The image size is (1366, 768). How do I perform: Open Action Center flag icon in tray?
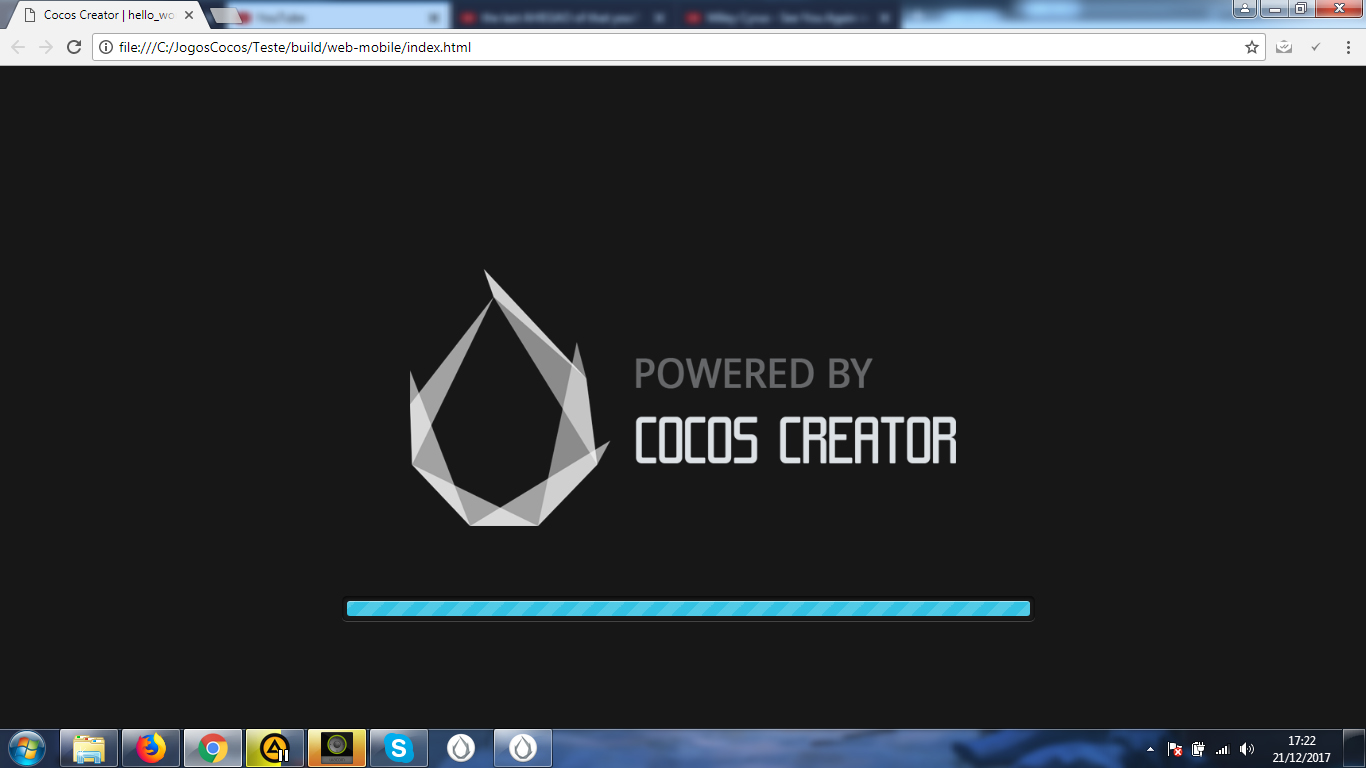pos(1175,749)
